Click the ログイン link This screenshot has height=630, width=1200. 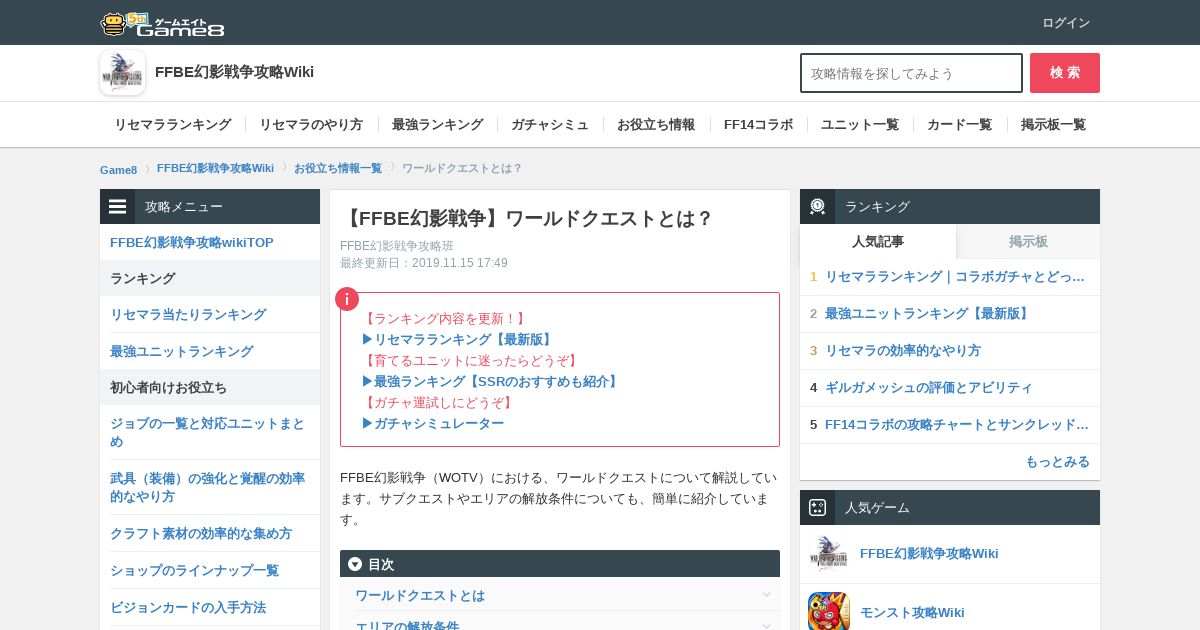[x=1066, y=23]
